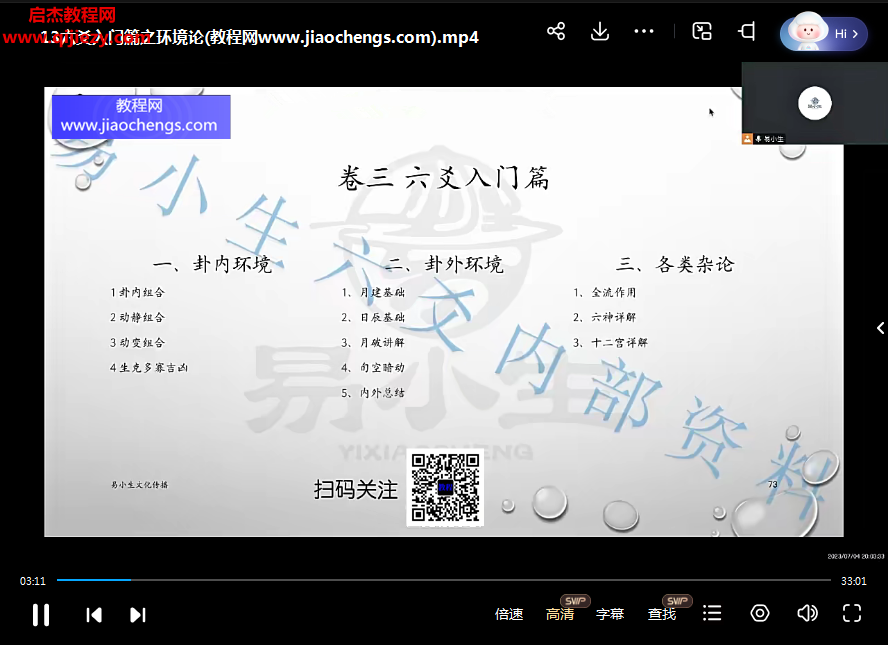Skip to the next video
The width and height of the screenshot is (888, 645).
[x=138, y=615]
